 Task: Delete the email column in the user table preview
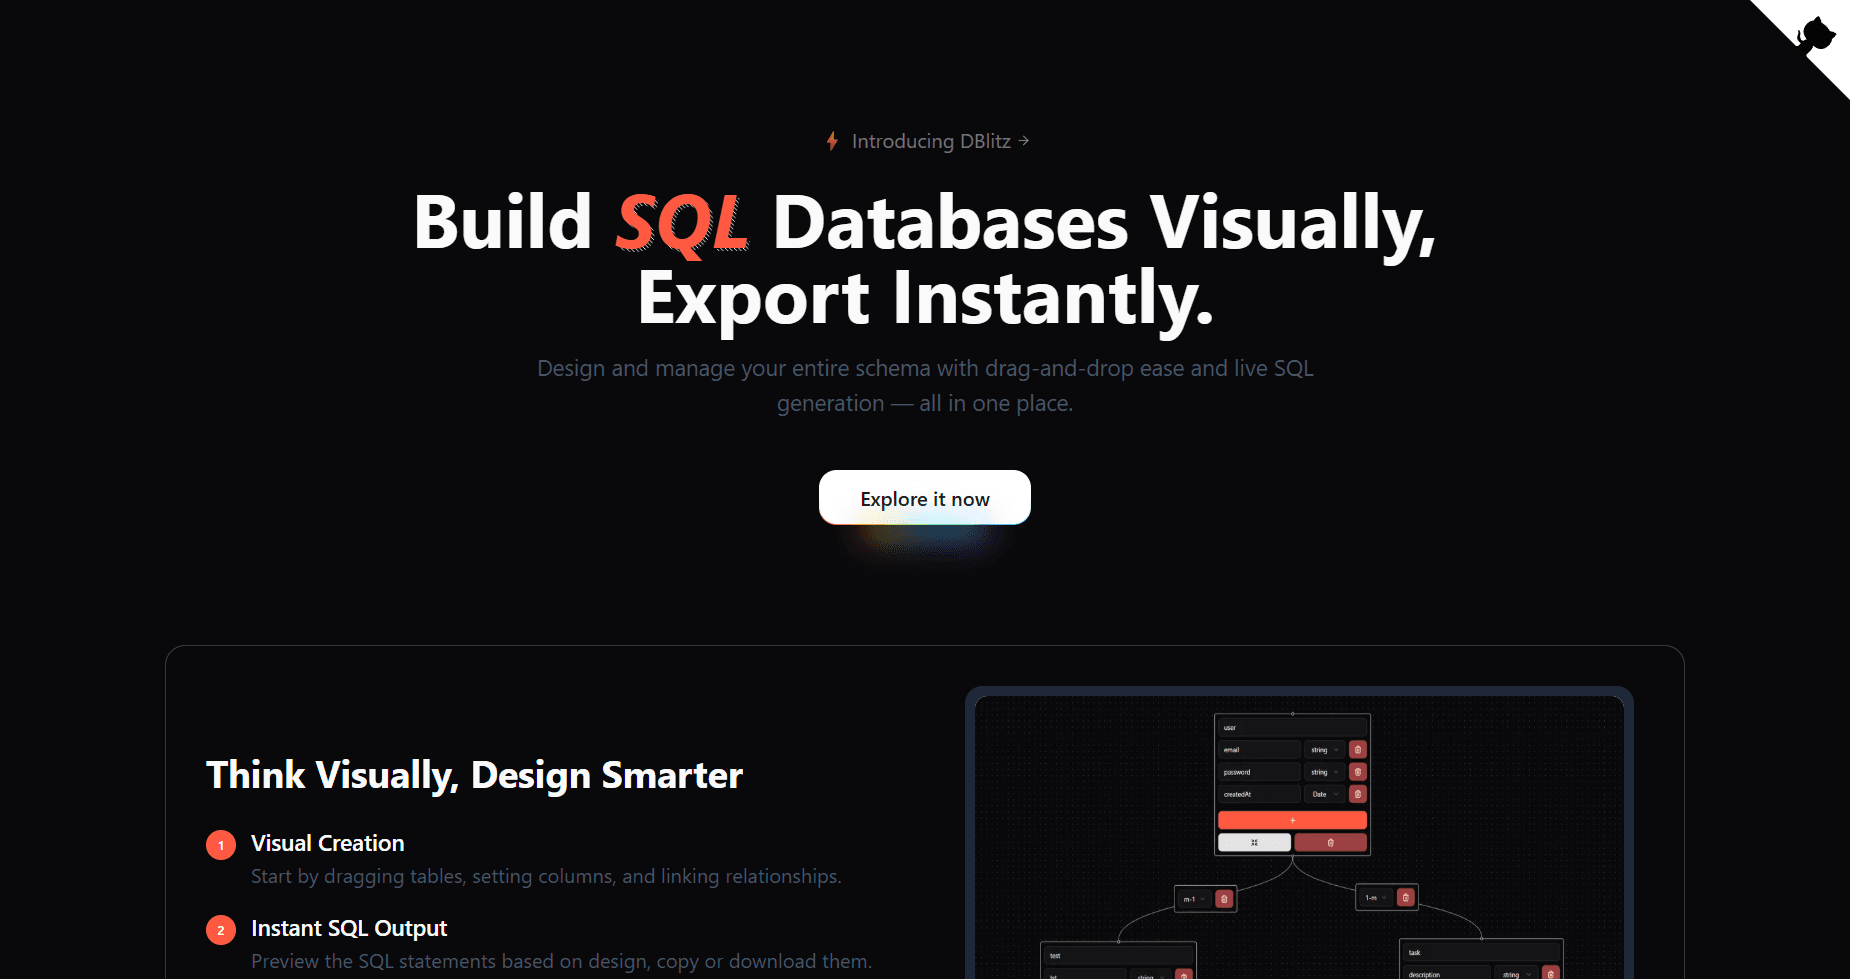[1357, 750]
